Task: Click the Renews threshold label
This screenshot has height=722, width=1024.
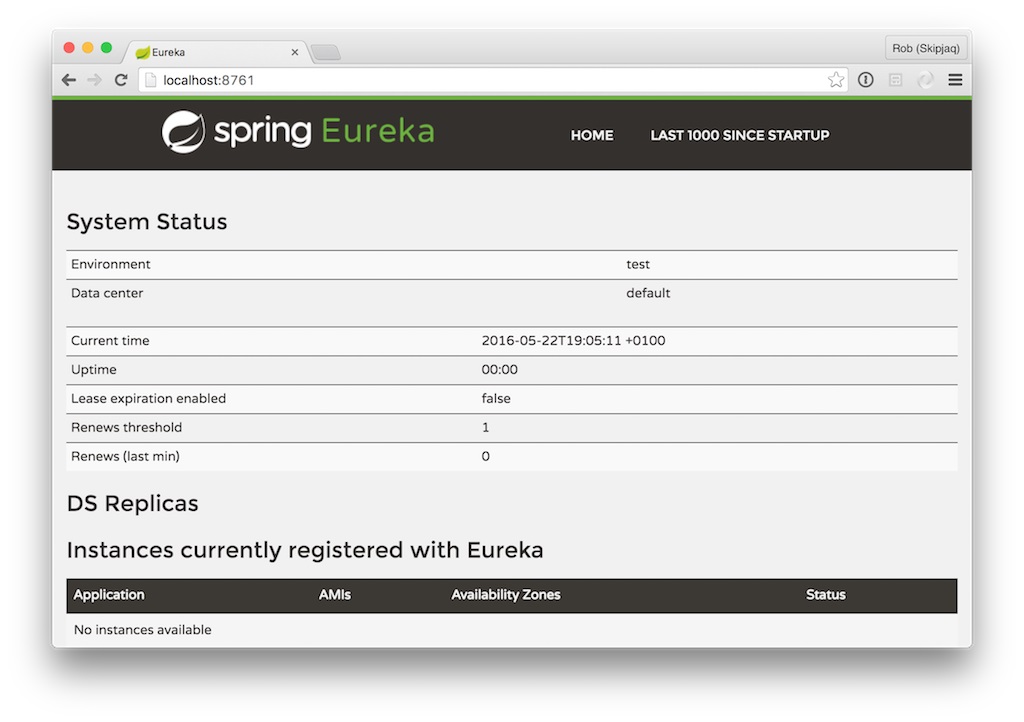Action: (x=127, y=427)
